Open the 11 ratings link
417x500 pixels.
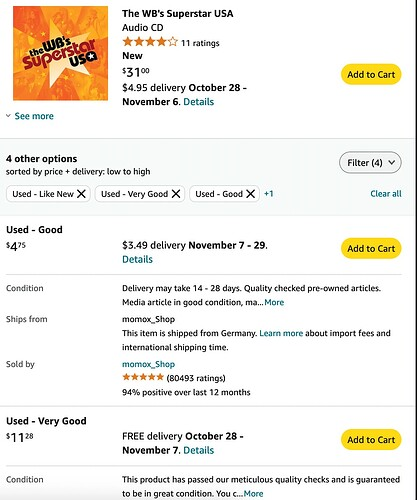[x=200, y=43]
